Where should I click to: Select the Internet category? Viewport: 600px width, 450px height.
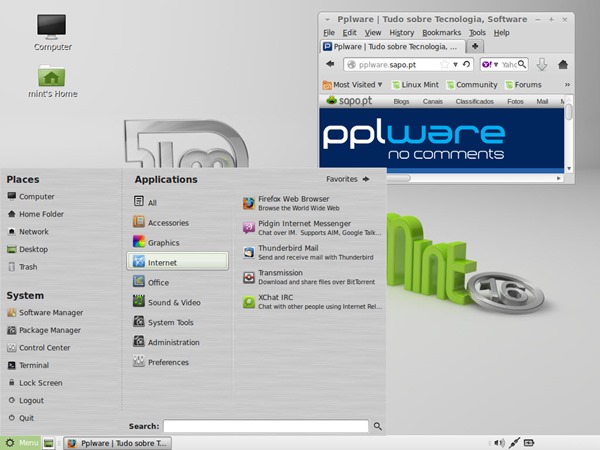click(178, 262)
